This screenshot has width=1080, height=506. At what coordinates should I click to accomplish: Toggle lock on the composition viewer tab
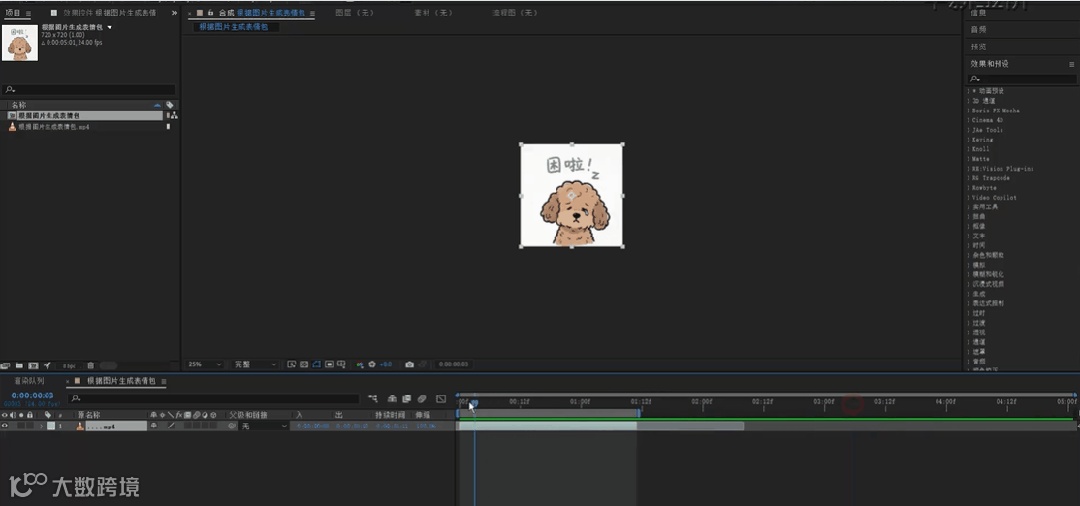click(x=210, y=13)
